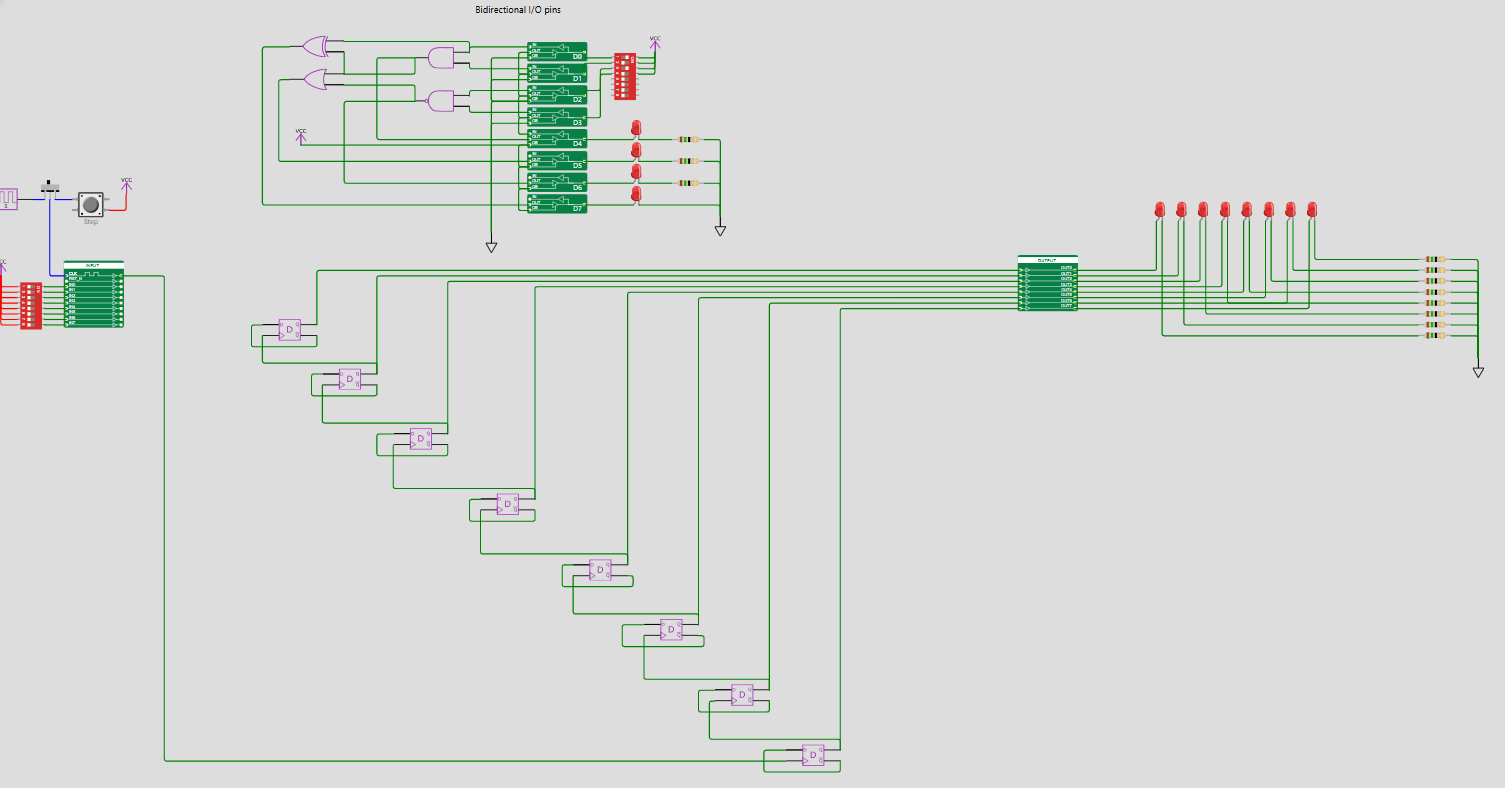The width and height of the screenshot is (1505, 788).
Task: Click the 'Bidirectional I/O pins' title text
Action: pyautogui.click(x=517, y=9)
